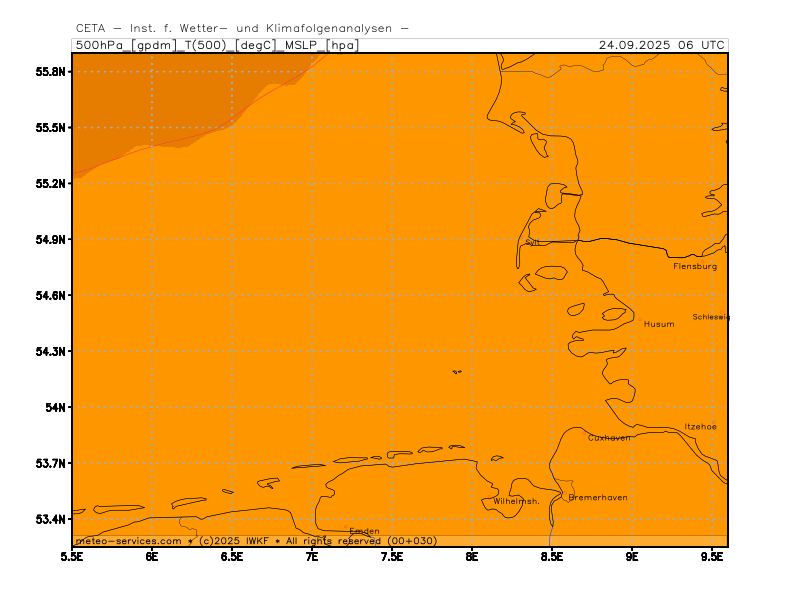Viewport: 800px width, 600px height.
Task: Click the date 24.09.2025 06 UTC
Action: [662, 45]
